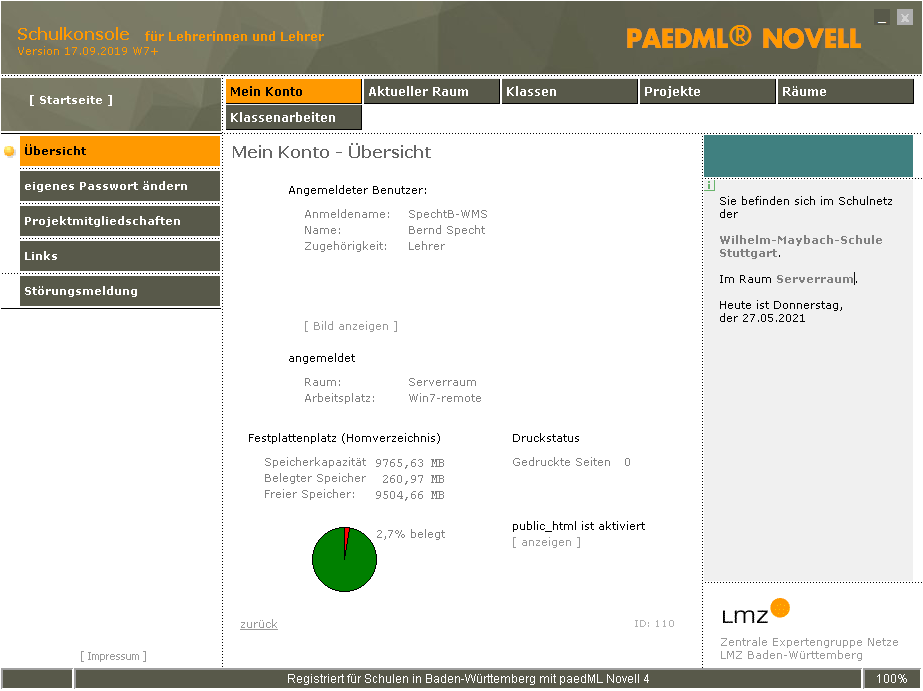Click the date 27.05.2021 text
Viewport: 923px width, 691px height.
point(773,318)
